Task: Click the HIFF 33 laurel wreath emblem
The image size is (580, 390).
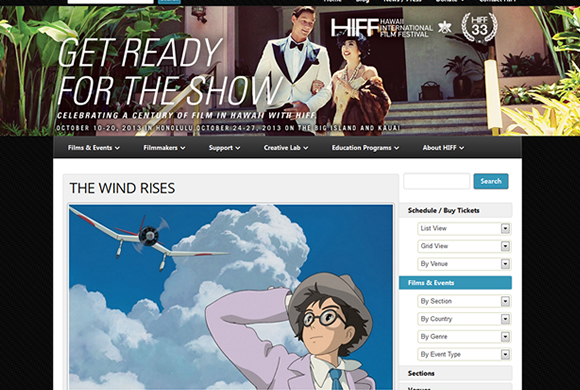Action: tap(479, 27)
